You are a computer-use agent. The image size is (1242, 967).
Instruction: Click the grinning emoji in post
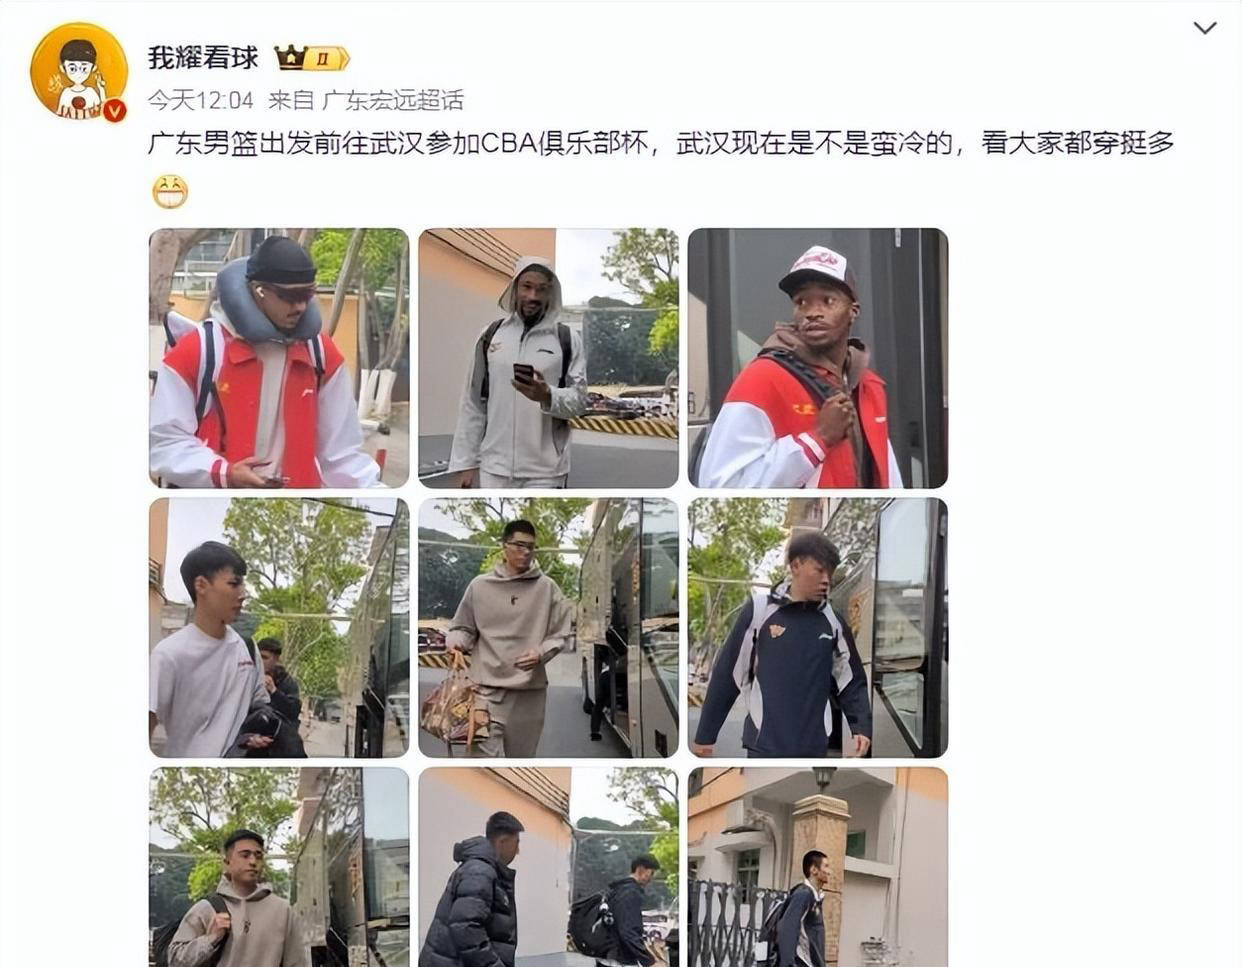(x=170, y=191)
